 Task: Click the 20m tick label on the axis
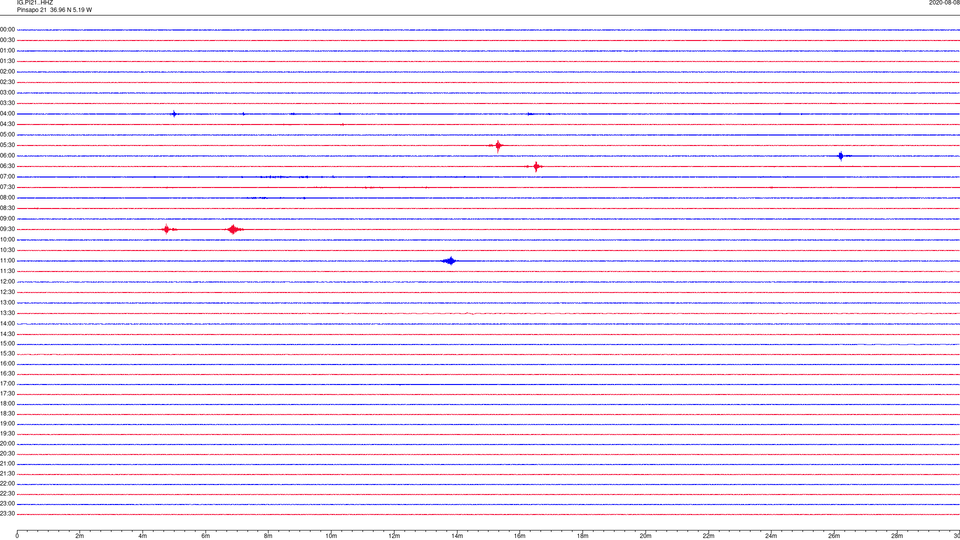pyautogui.click(x=646, y=536)
